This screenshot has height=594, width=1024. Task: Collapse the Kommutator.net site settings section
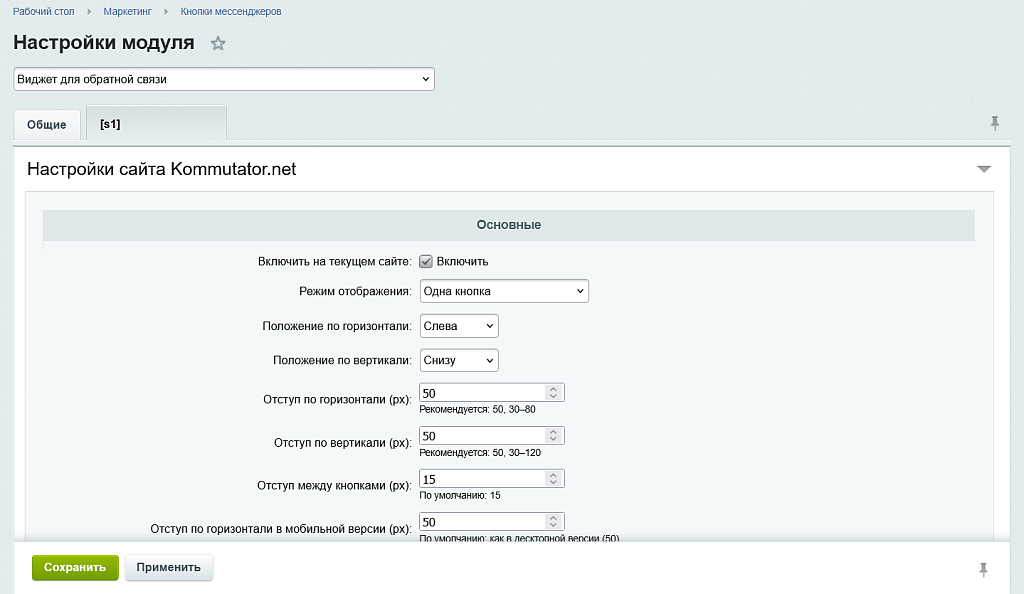coord(983,170)
